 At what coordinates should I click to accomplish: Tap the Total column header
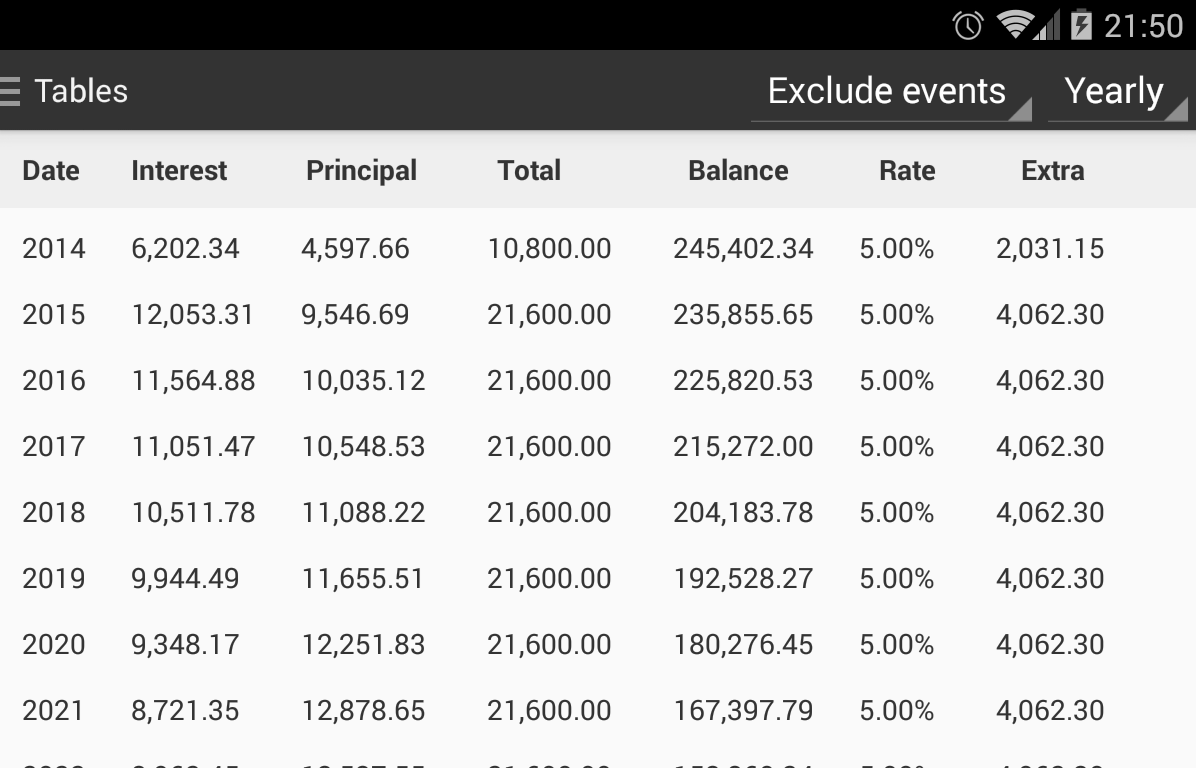pos(529,170)
